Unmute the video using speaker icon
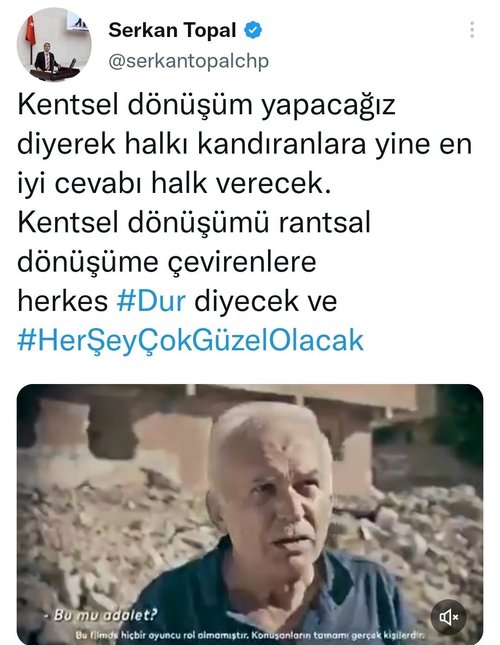This screenshot has width=500, height=645. click(x=448, y=617)
